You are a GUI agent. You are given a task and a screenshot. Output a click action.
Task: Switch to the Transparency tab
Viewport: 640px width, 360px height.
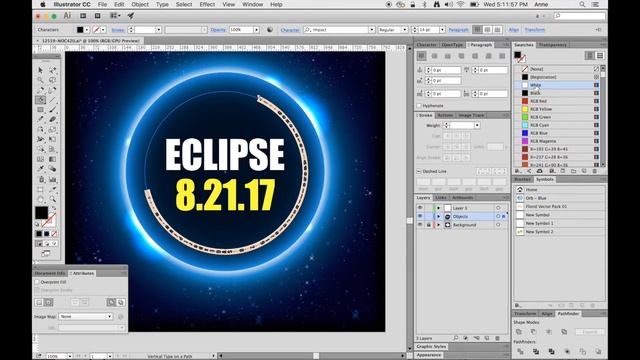pos(553,44)
